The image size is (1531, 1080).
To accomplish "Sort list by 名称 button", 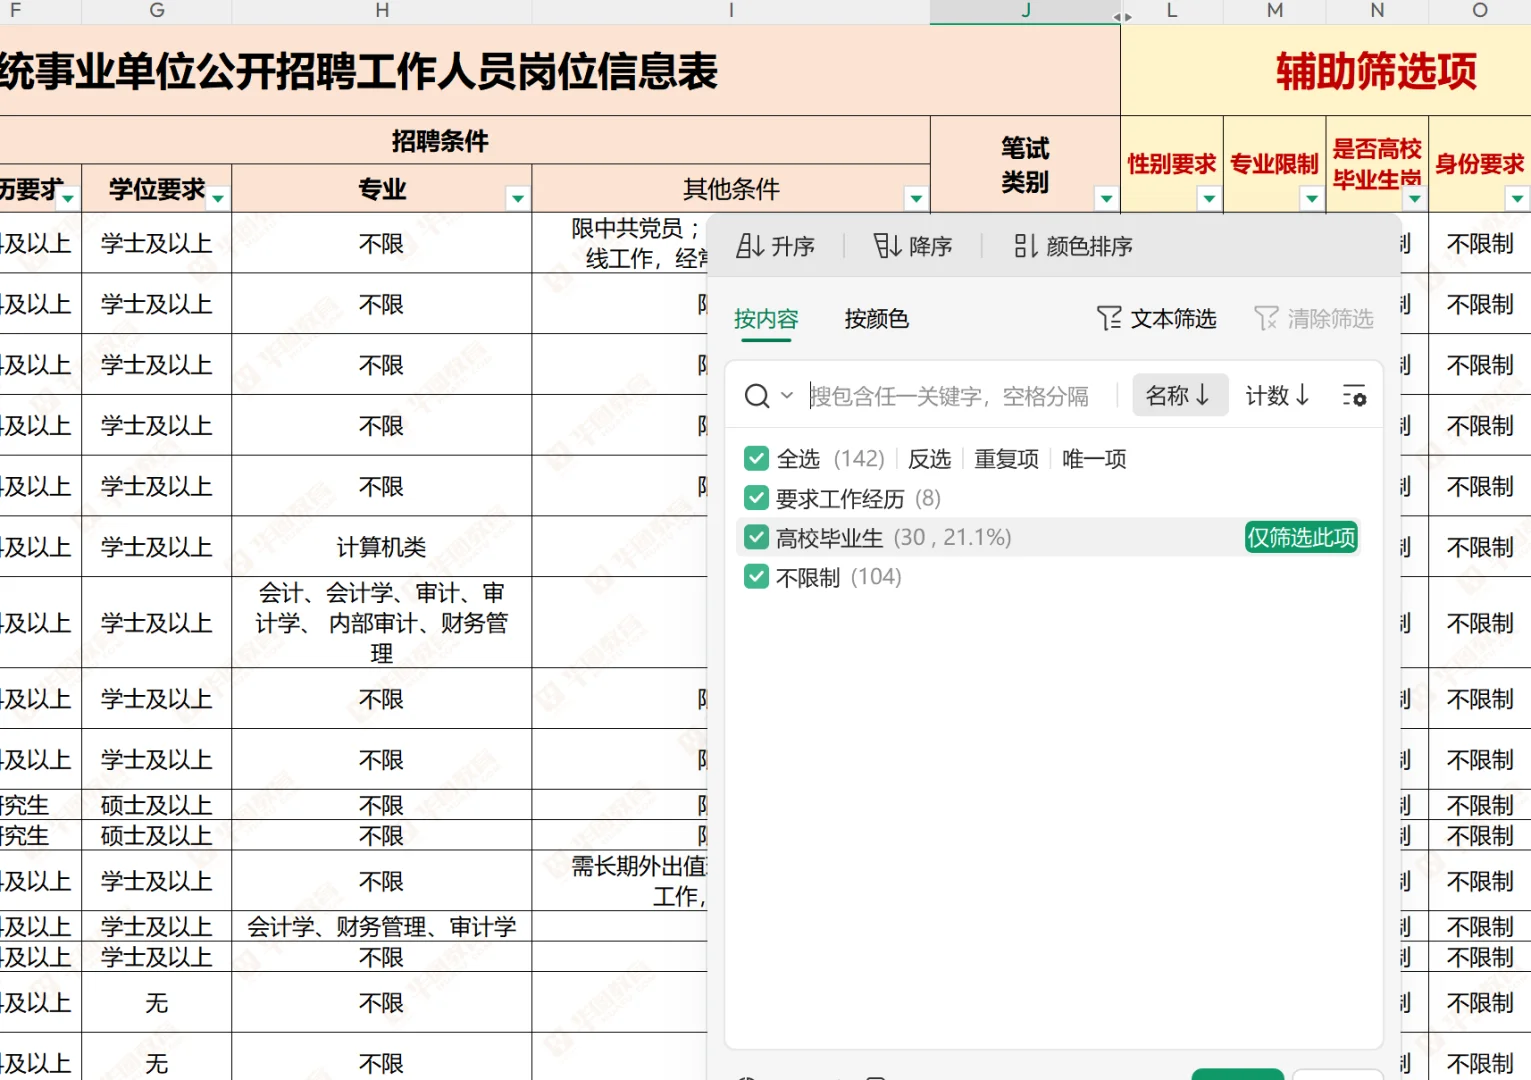I will click(x=1180, y=396).
